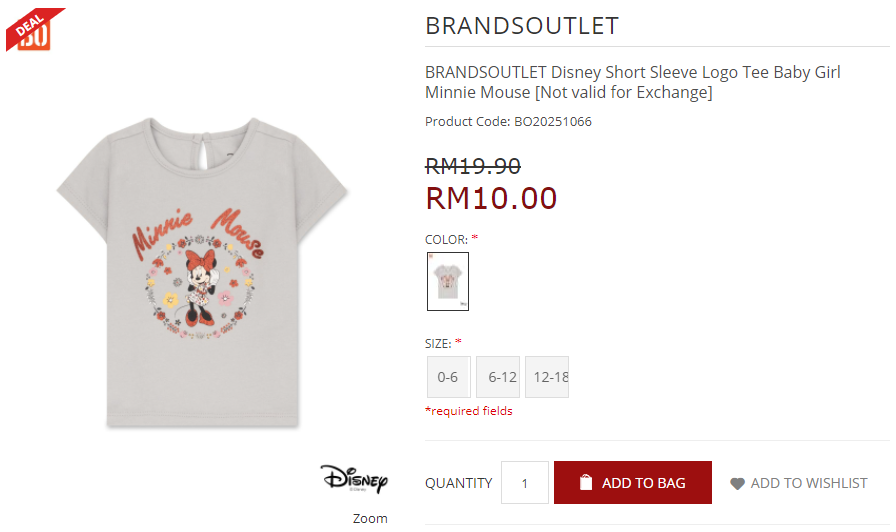896x532 pixels.
Task: Click the shopping bag icon
Action: click(586, 483)
